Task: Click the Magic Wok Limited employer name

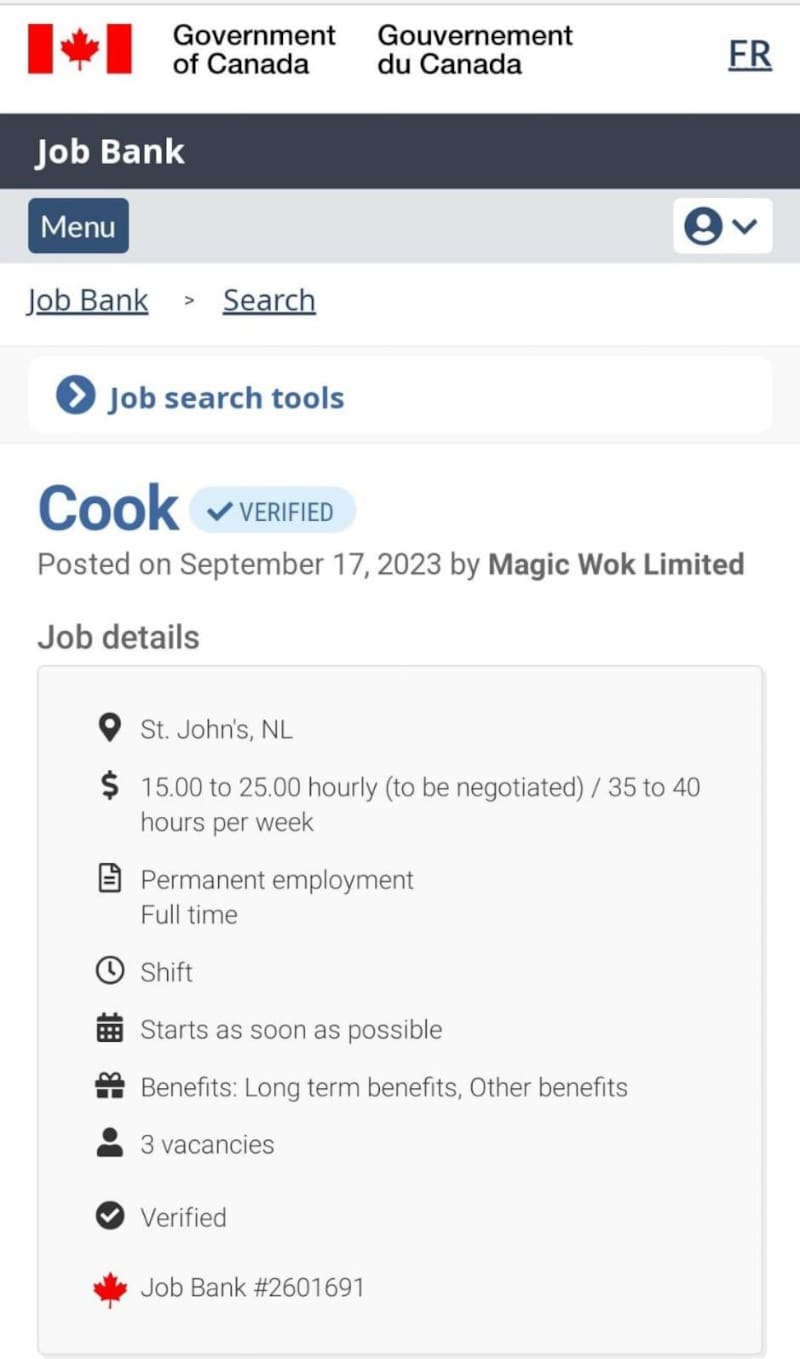Action: (615, 564)
